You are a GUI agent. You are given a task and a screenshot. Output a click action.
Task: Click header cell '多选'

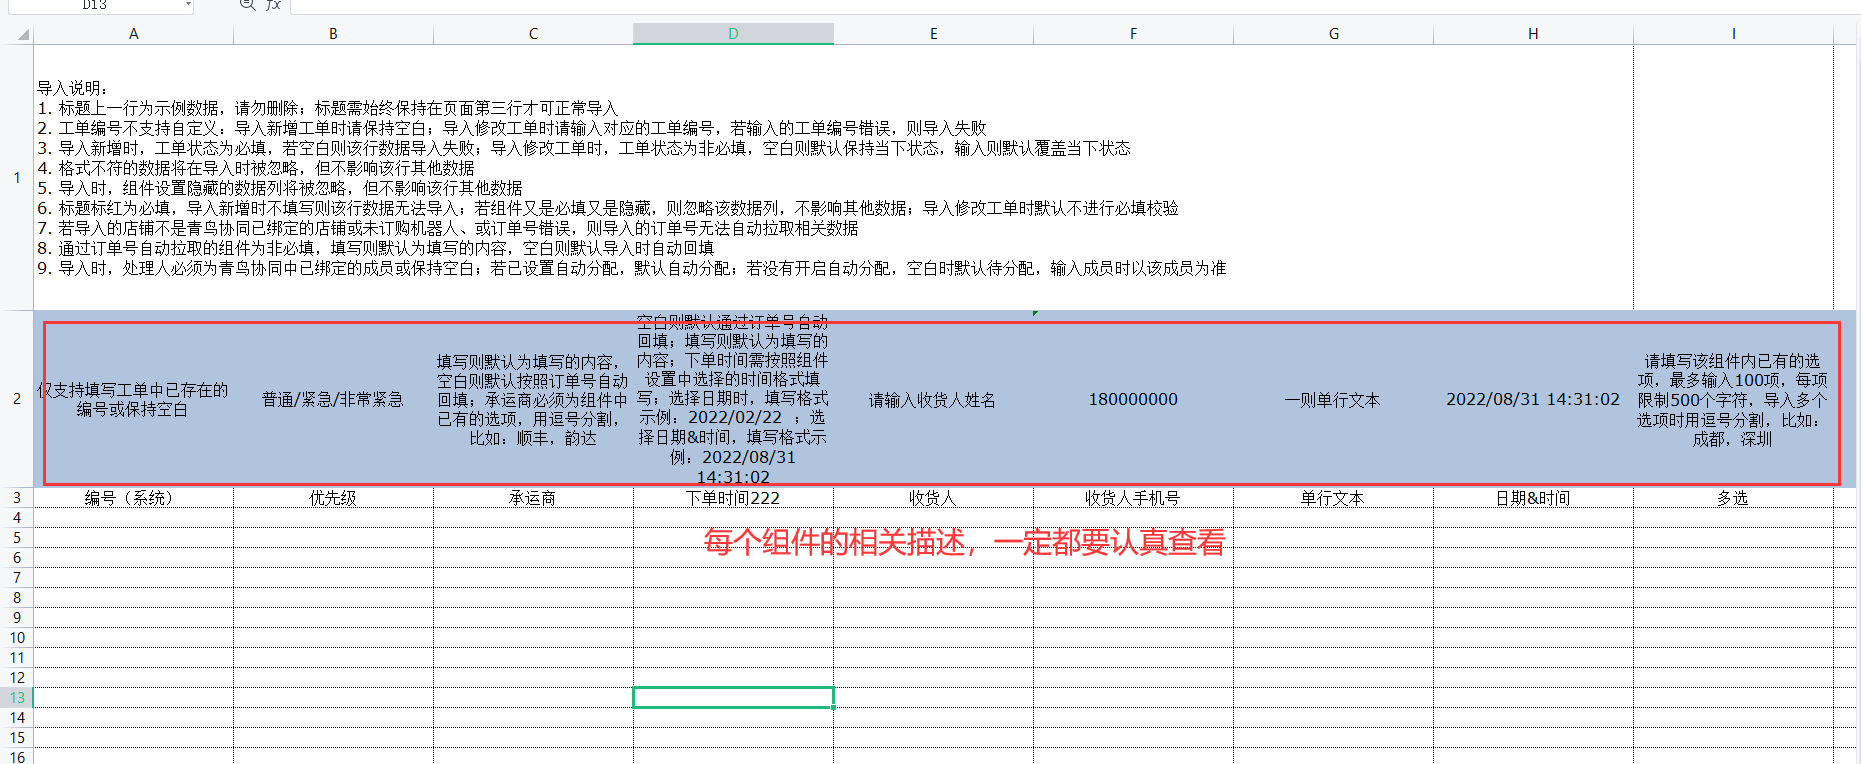tap(1733, 498)
